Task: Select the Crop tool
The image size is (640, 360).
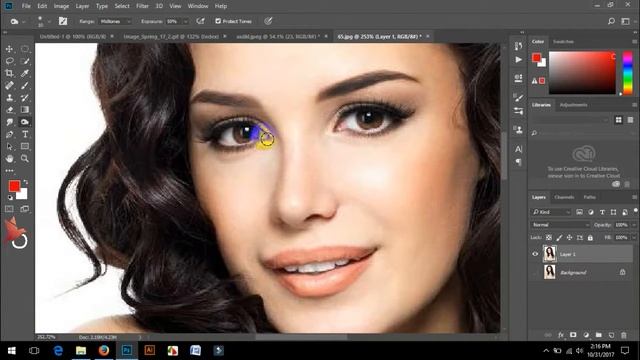Action: pos(9,73)
